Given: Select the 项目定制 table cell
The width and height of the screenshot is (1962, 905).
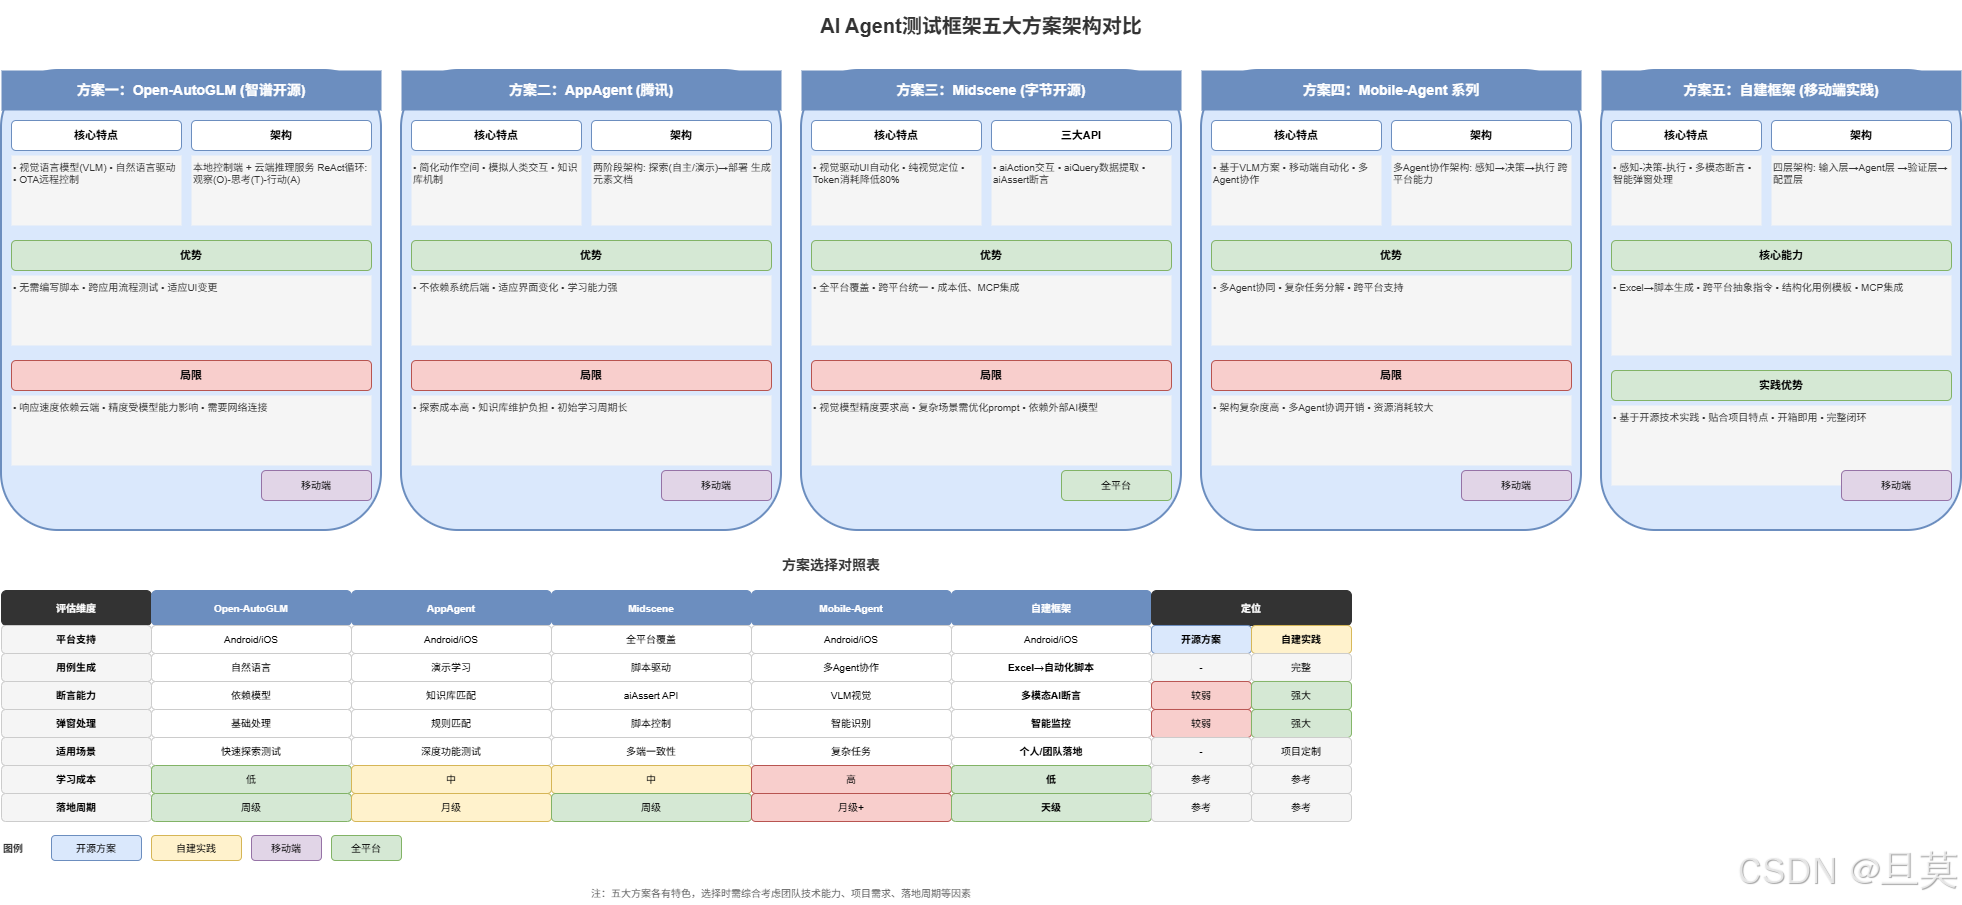Looking at the screenshot, I should [1301, 751].
